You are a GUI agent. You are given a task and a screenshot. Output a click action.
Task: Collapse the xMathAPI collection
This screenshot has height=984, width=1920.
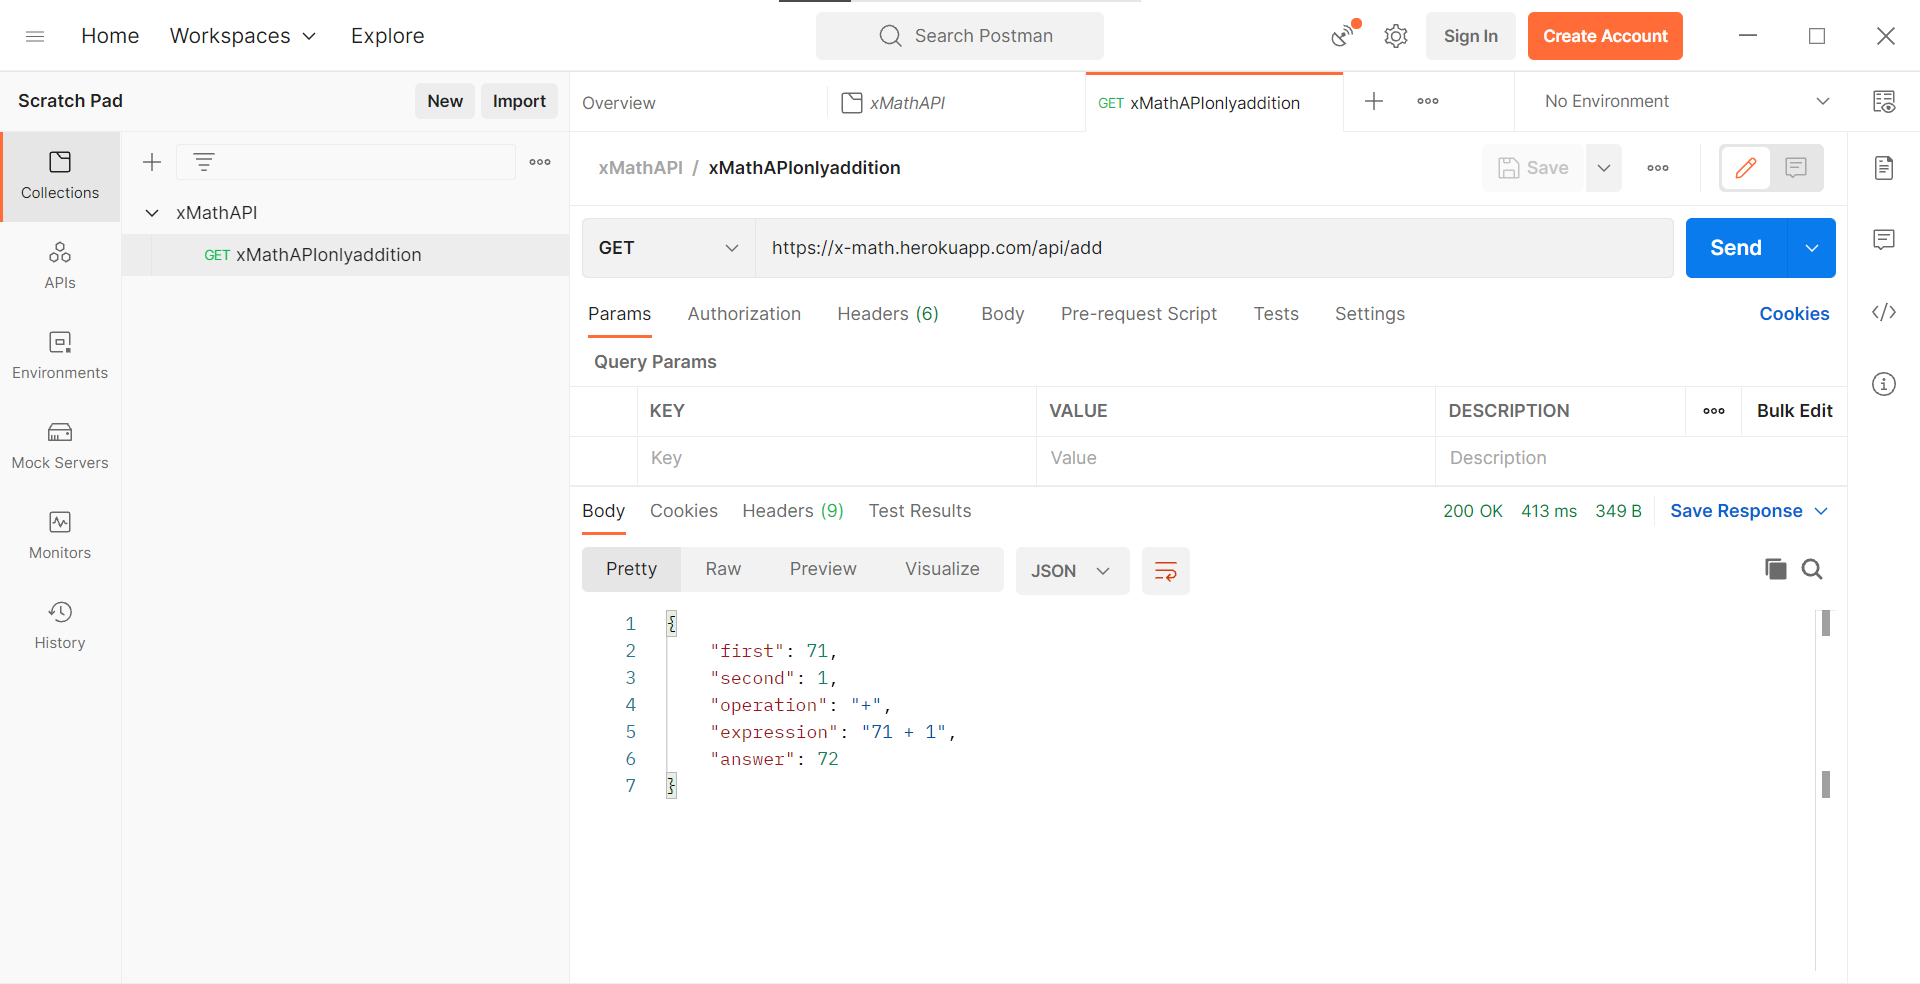click(x=151, y=212)
